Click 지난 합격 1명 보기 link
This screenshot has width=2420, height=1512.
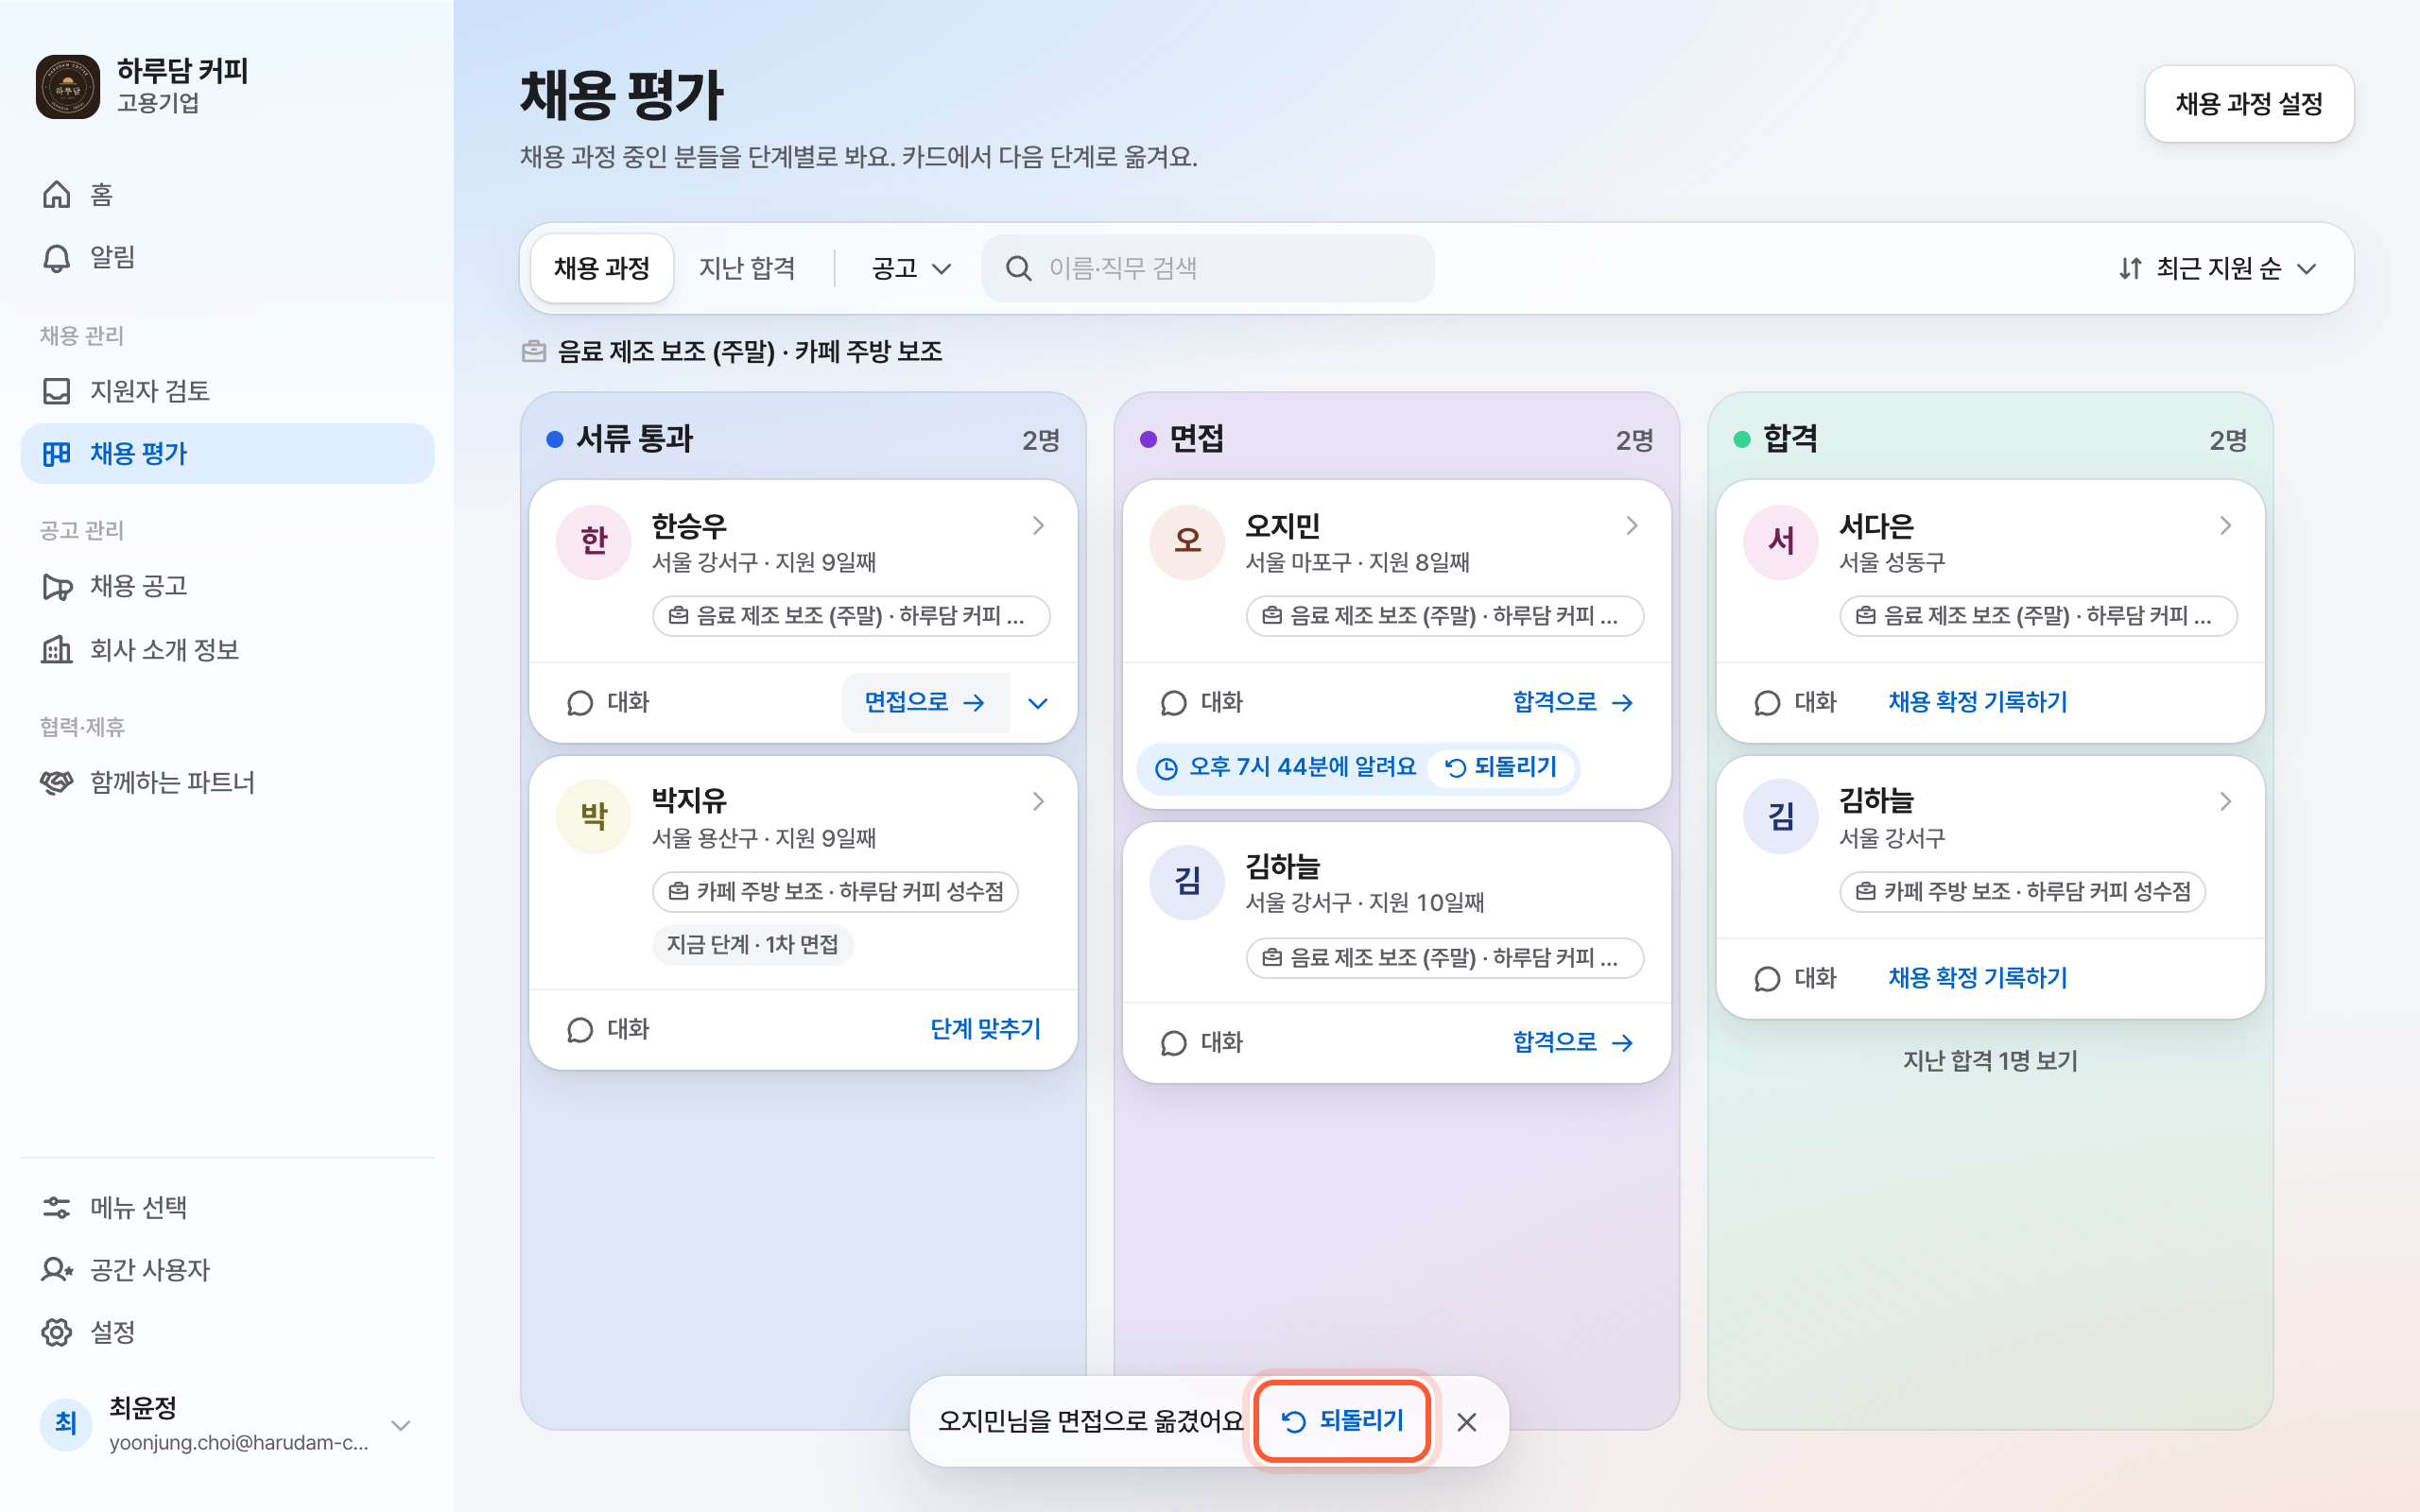tap(1990, 1061)
